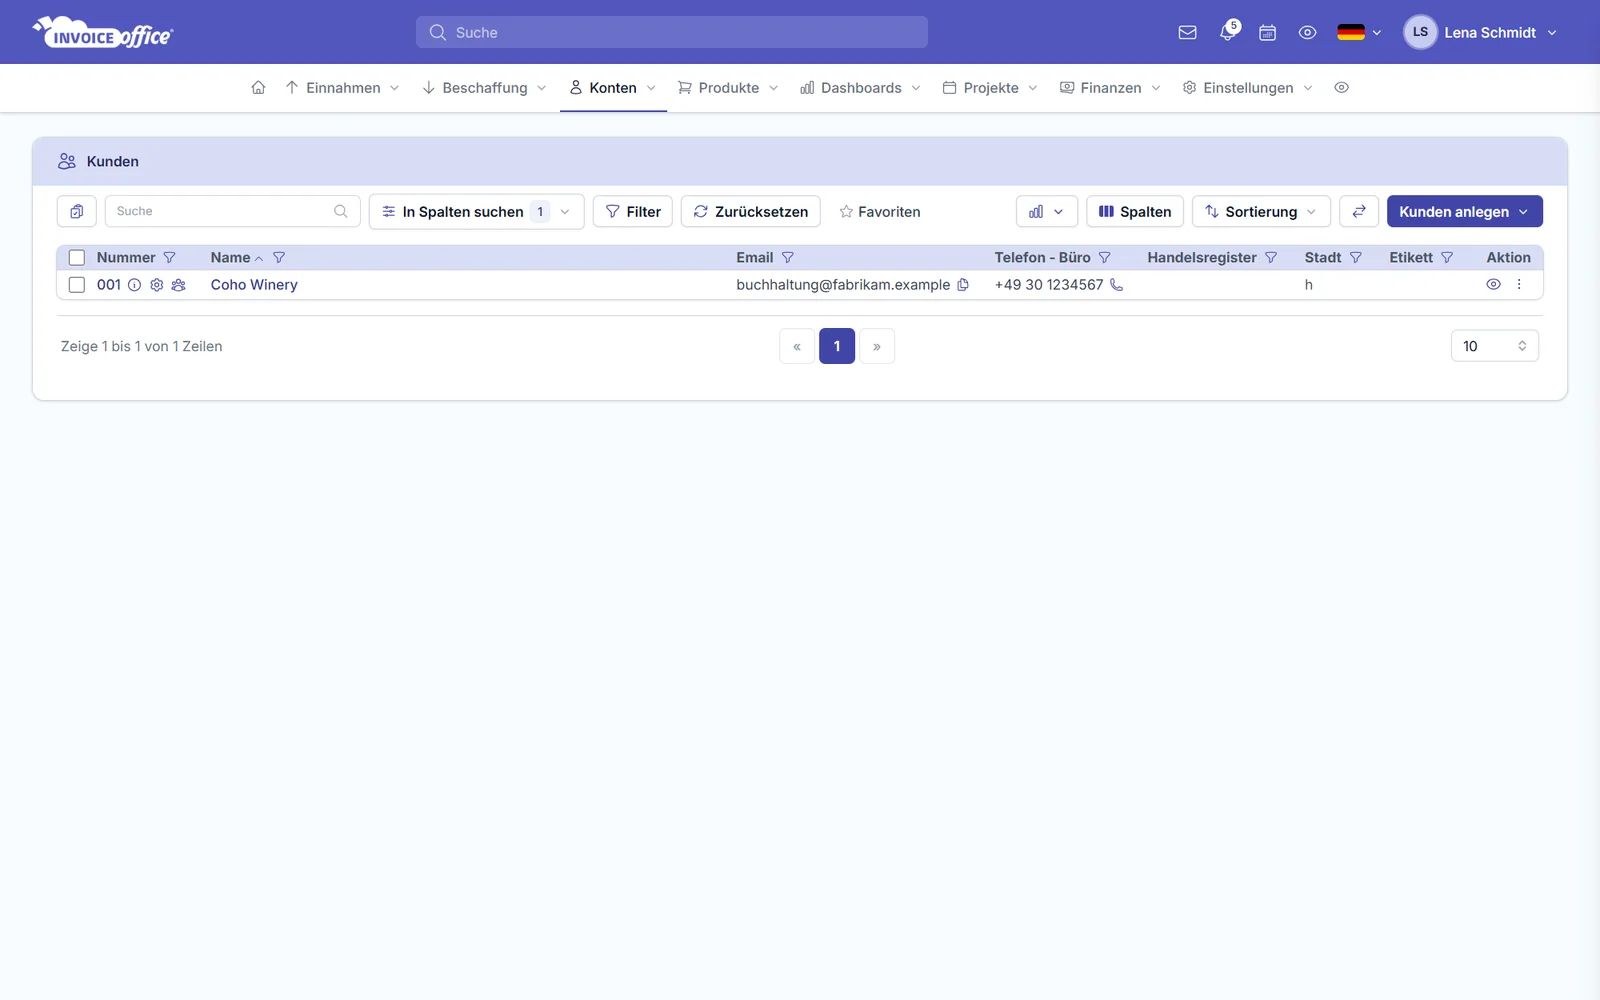The height and width of the screenshot is (1000, 1600).
Task: Tick the checkbox for row 001
Action: pyautogui.click(x=77, y=285)
